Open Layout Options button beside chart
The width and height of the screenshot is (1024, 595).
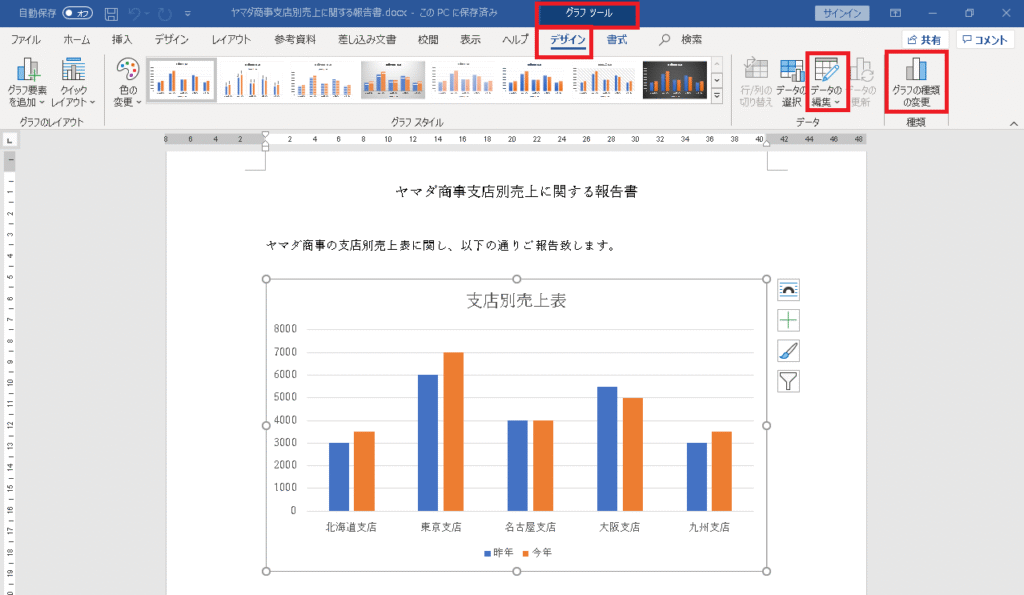(x=788, y=290)
